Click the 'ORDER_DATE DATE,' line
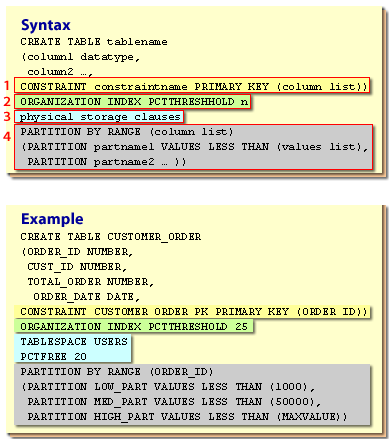 [86, 297]
